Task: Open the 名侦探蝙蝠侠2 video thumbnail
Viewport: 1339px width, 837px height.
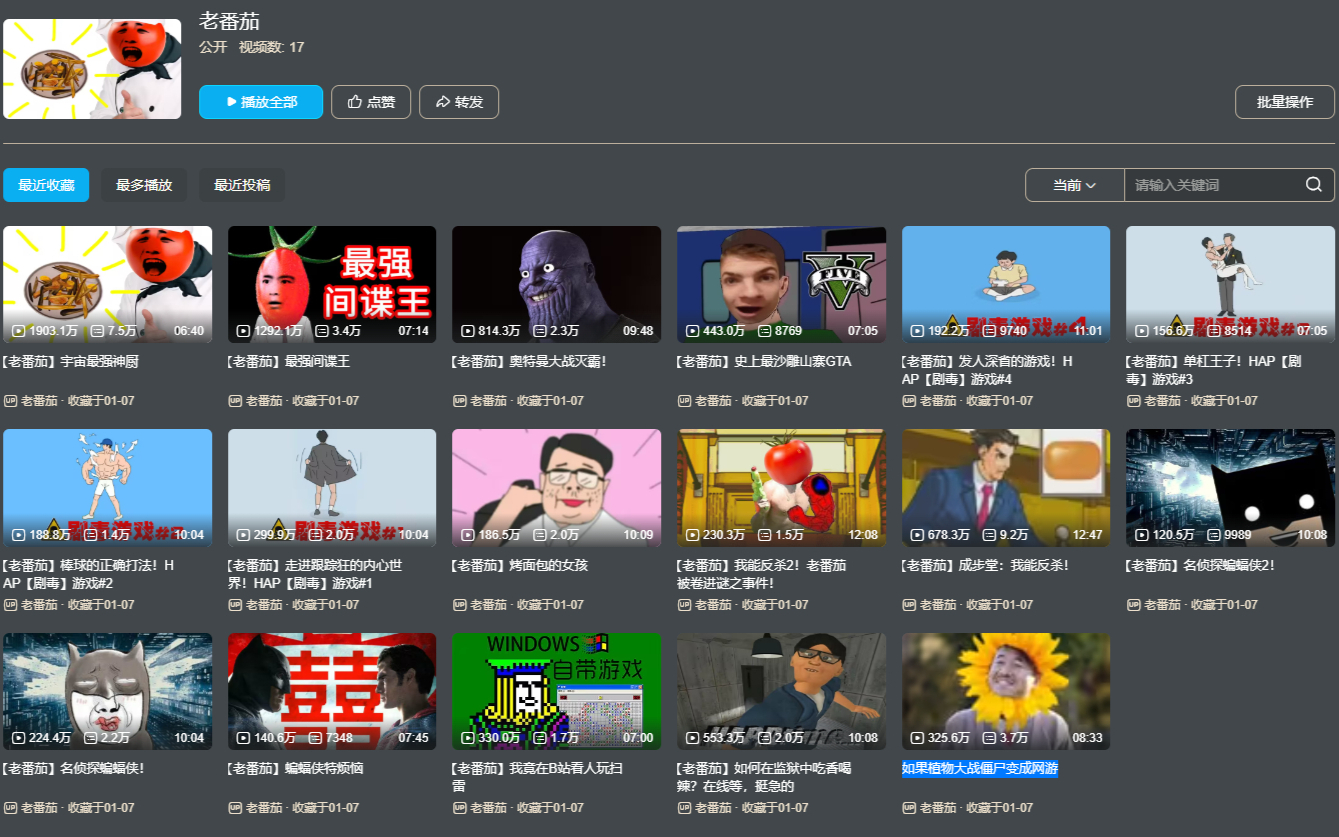Action: [x=1230, y=488]
